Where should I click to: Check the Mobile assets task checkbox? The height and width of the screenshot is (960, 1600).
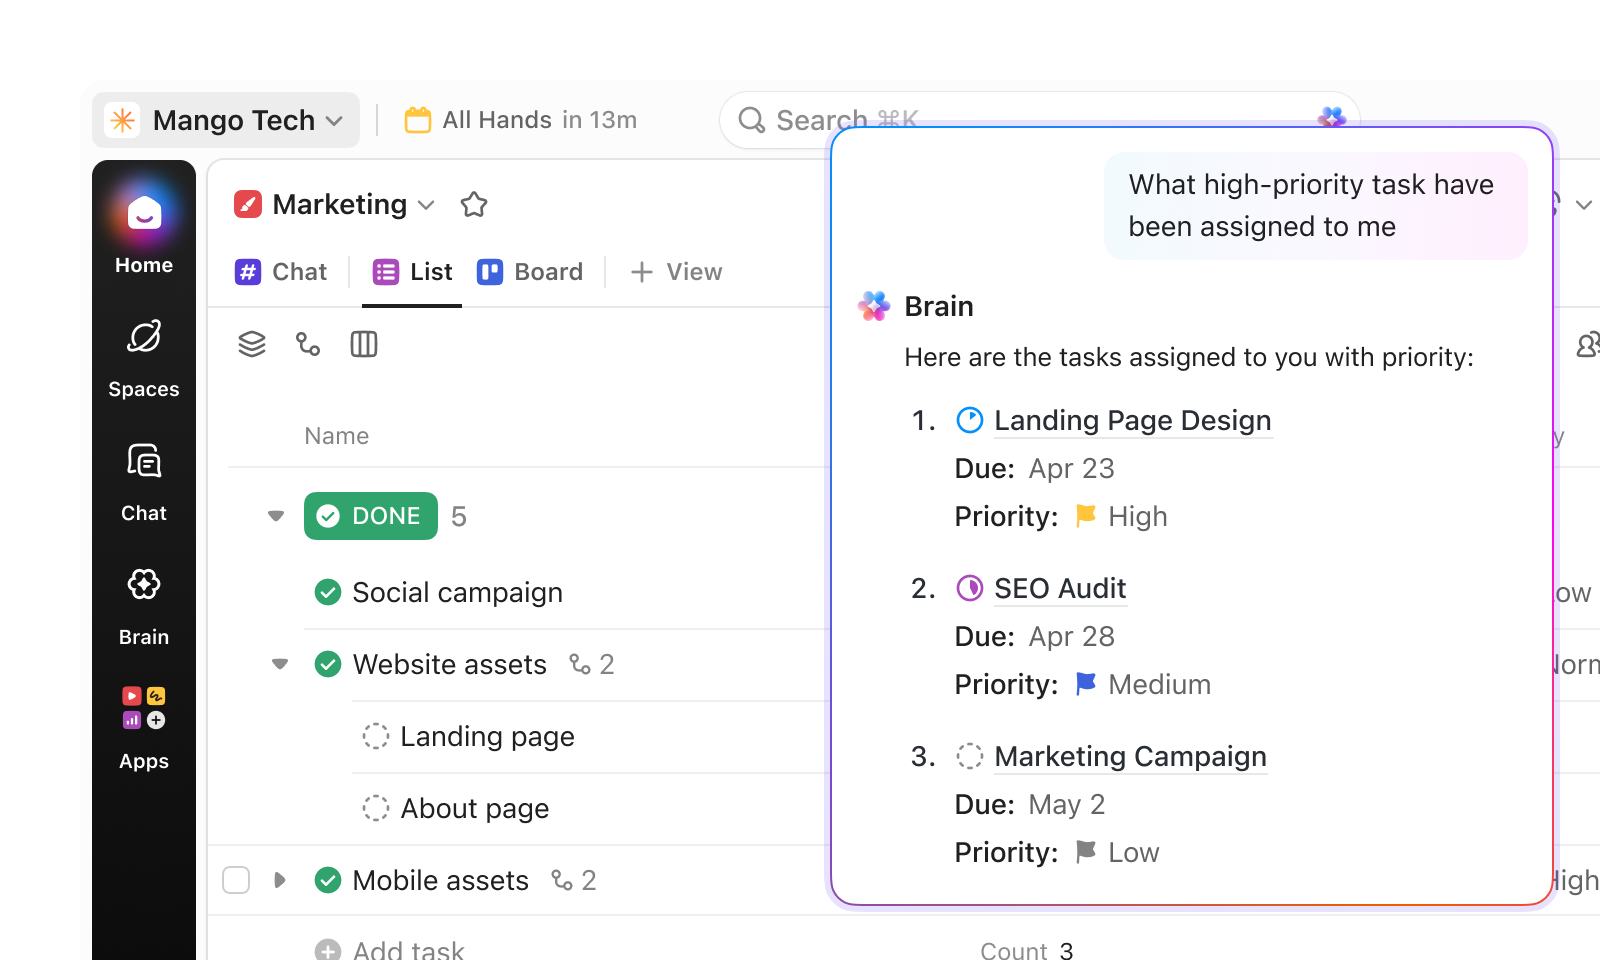(x=236, y=880)
